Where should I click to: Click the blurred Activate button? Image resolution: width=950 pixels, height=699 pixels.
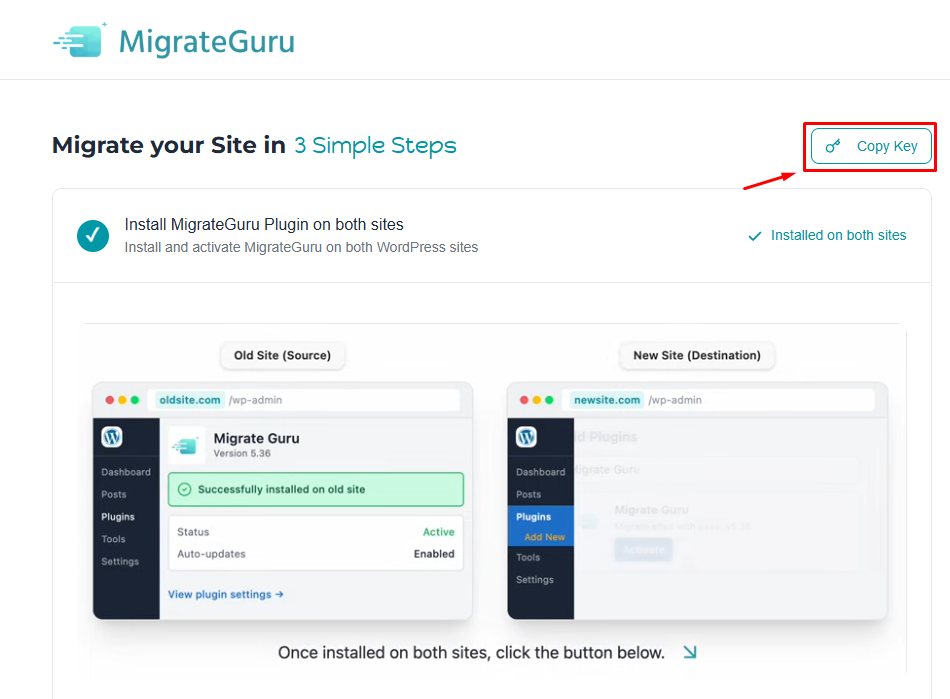643,549
